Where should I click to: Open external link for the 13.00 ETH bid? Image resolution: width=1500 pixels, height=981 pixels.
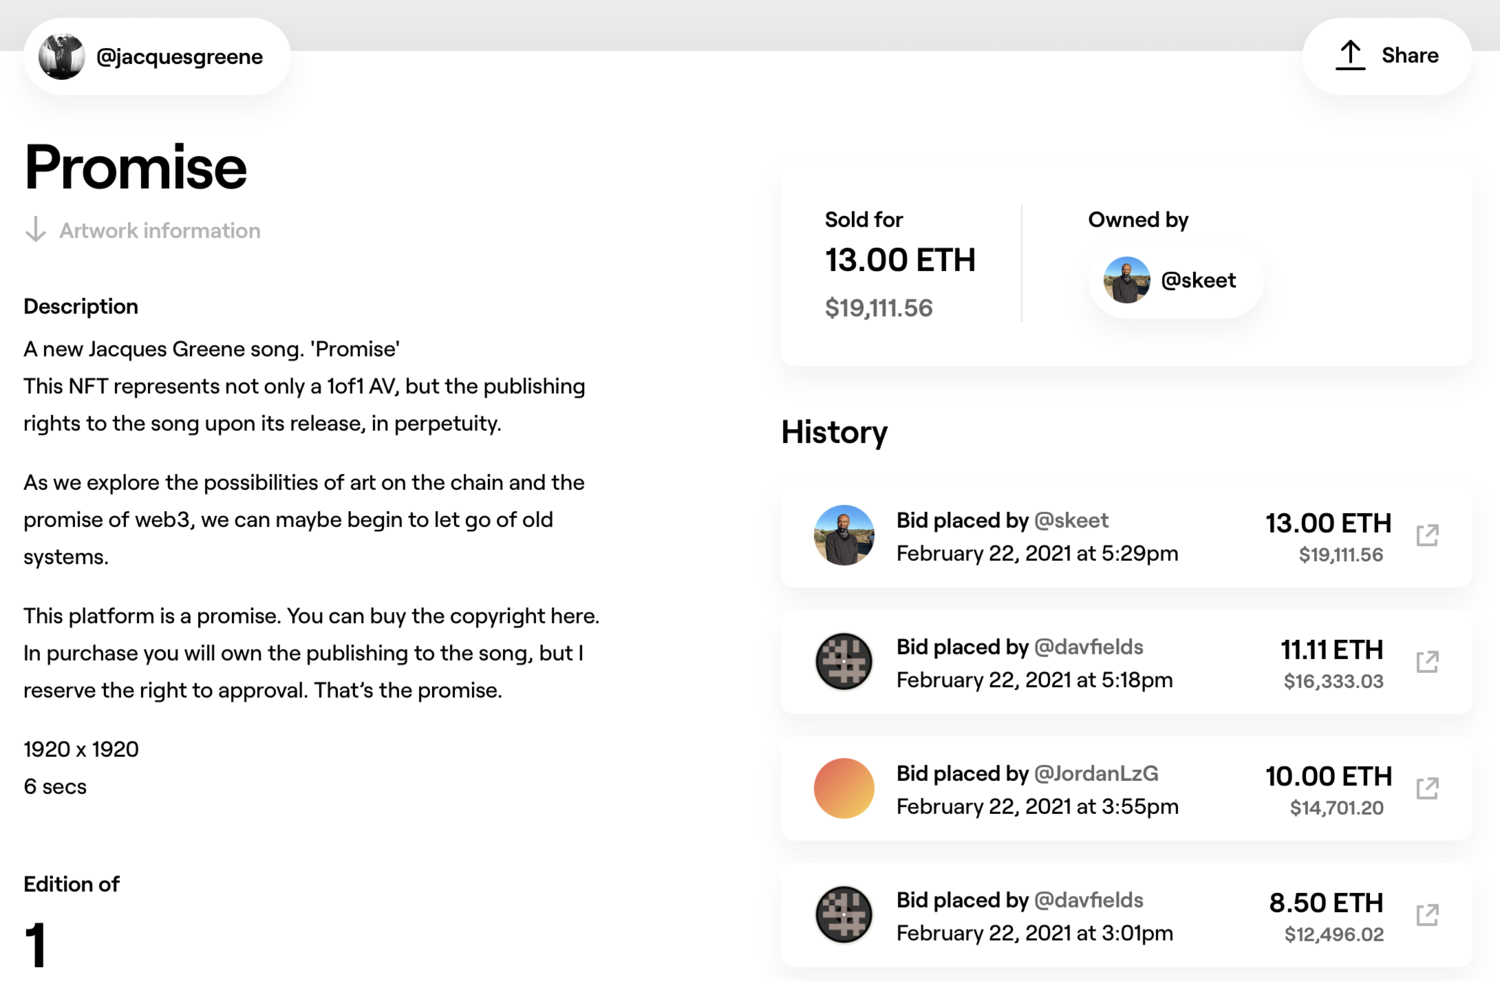(1427, 535)
